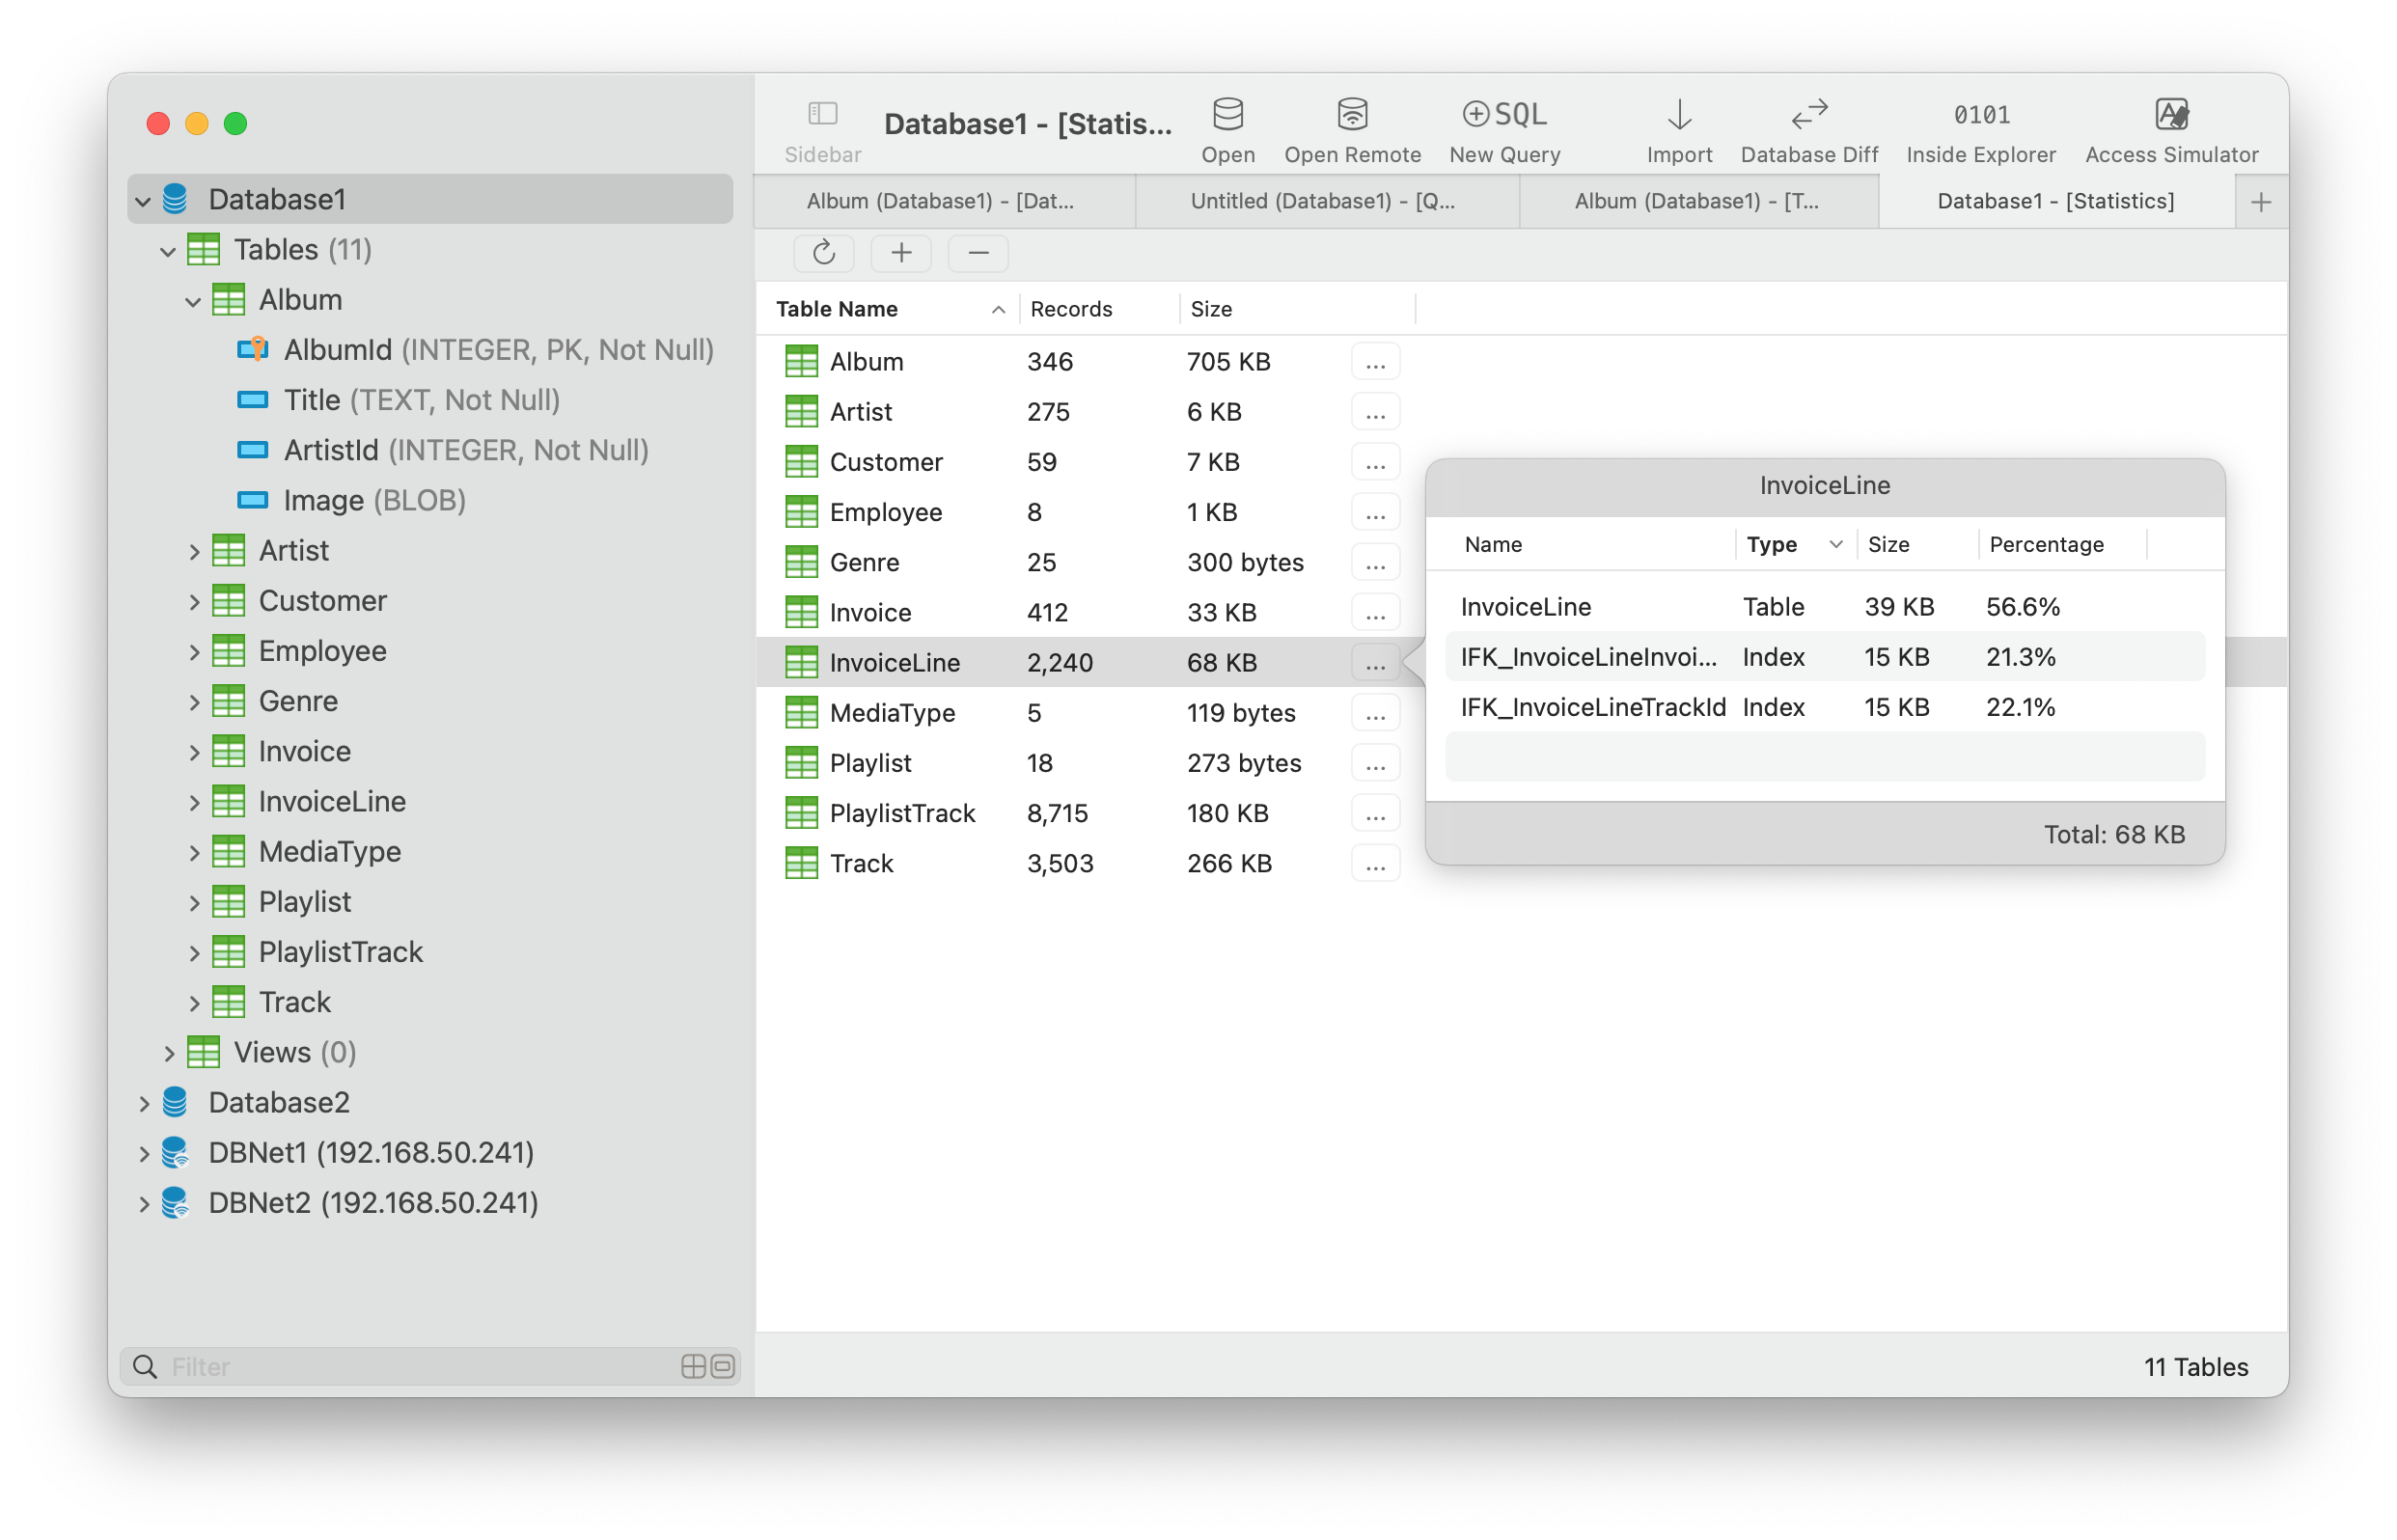The width and height of the screenshot is (2397, 1540).
Task: Click the DBNet2 remote database icon
Action: pyautogui.click(x=175, y=1202)
